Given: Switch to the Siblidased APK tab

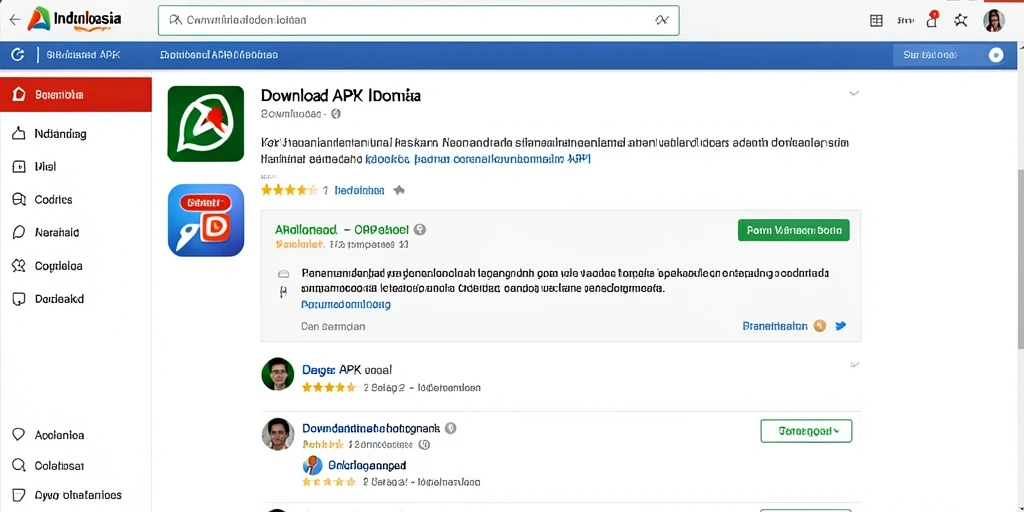Looking at the screenshot, I should click(84, 56).
